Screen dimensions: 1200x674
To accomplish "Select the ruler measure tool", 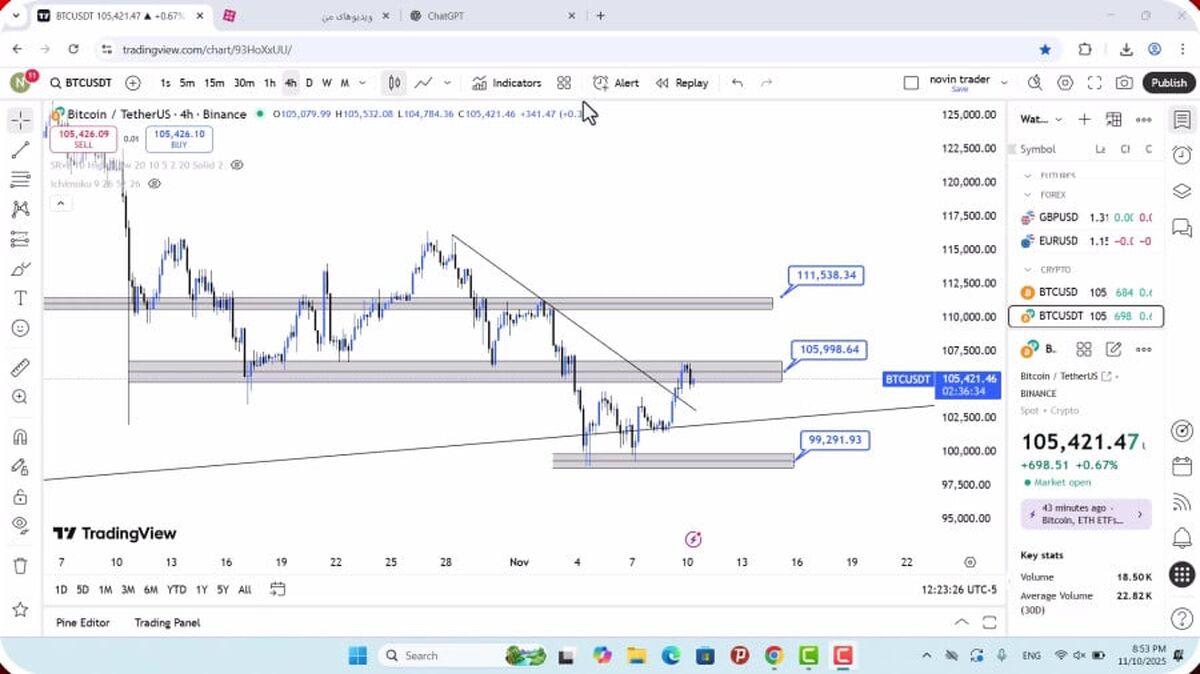I will tap(20, 367).
